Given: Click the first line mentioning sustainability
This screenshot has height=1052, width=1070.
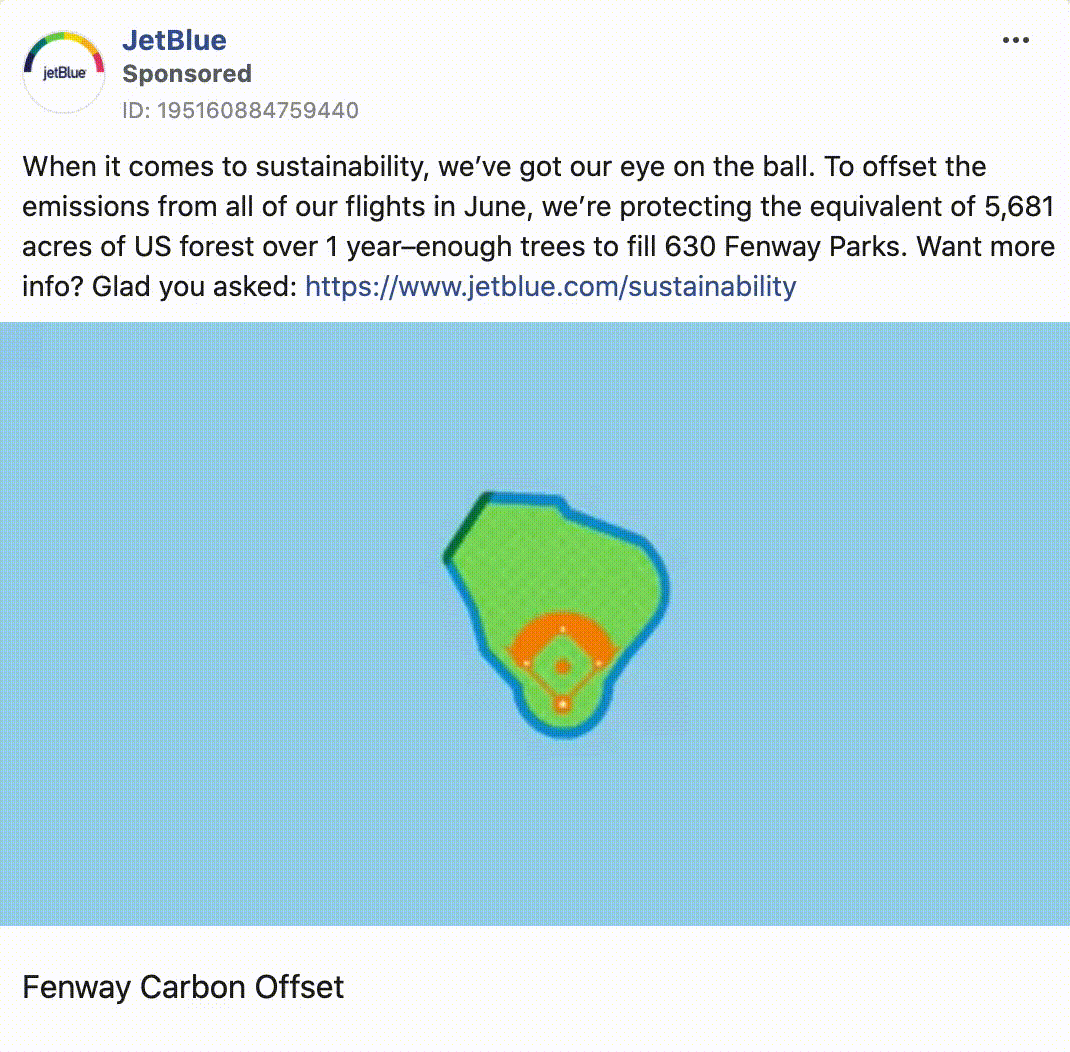Looking at the screenshot, I should (x=504, y=166).
